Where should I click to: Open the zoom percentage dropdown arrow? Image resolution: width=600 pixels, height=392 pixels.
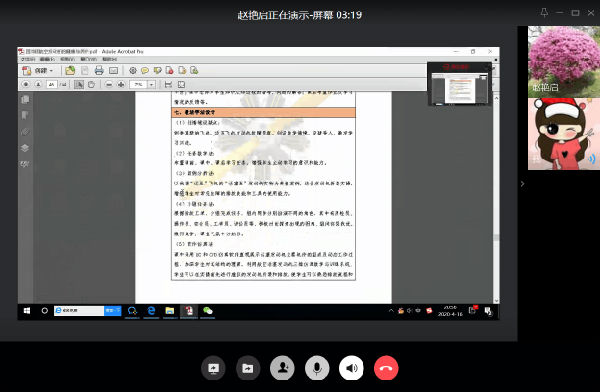point(152,84)
